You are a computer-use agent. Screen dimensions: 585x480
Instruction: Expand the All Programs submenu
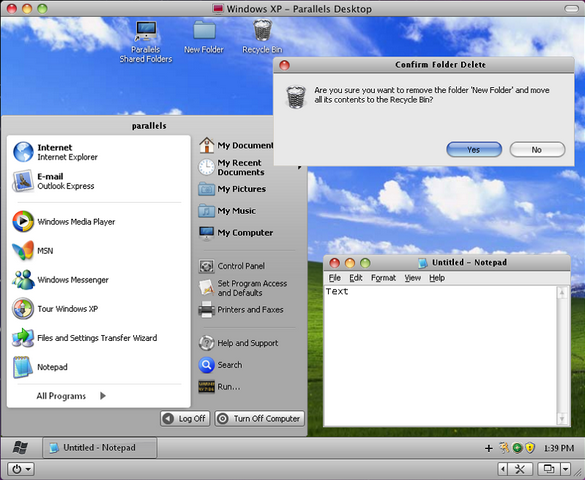click(71, 396)
